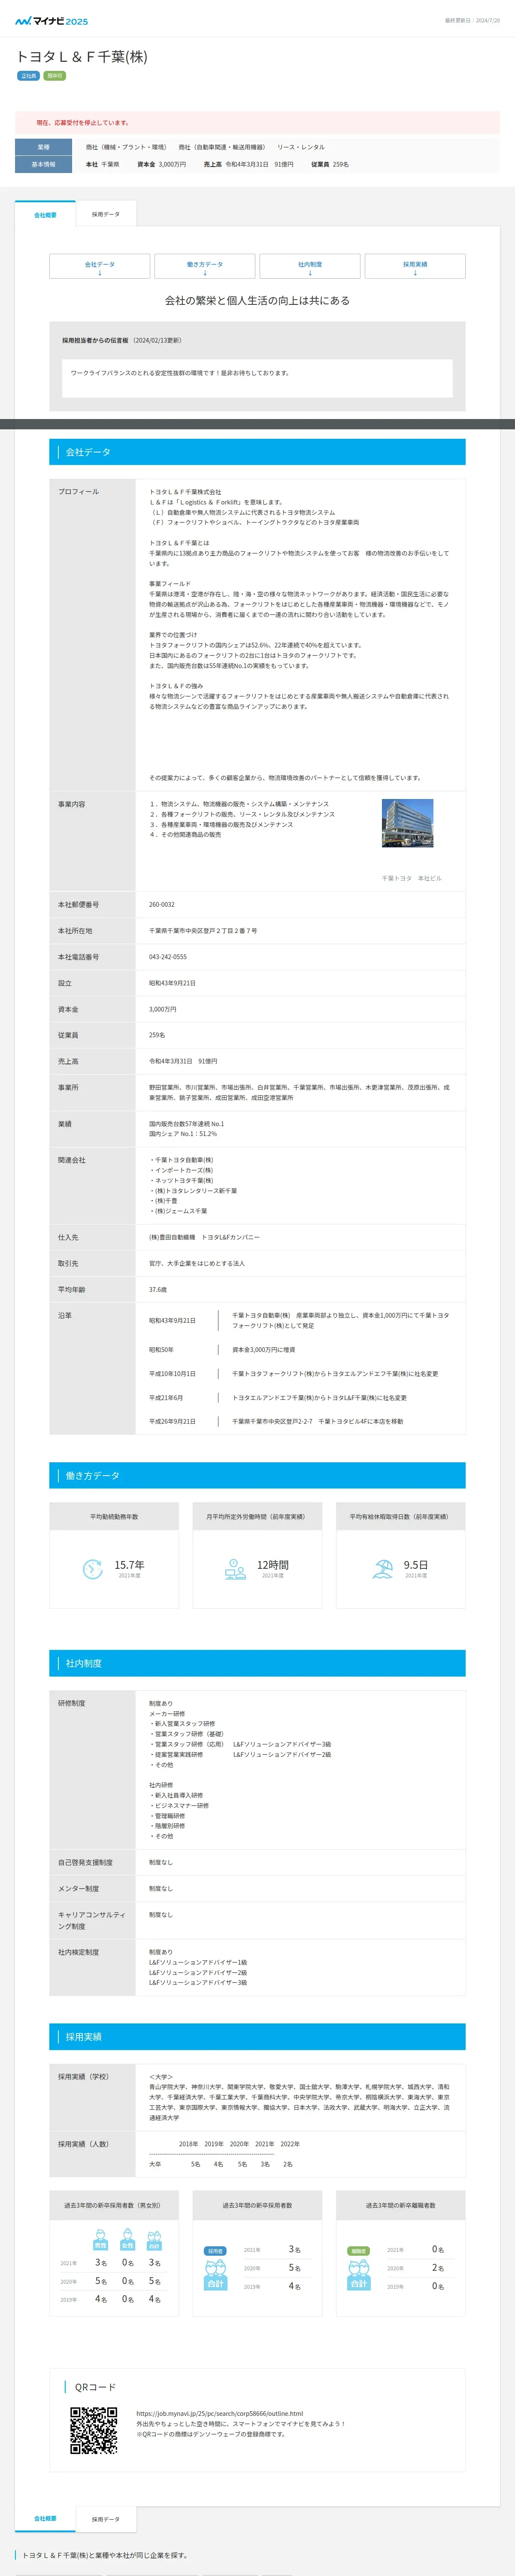Click the beach umbrella icon for 有給休暇取得日数
Viewport: 515px width, 2576px height.
click(x=382, y=1569)
